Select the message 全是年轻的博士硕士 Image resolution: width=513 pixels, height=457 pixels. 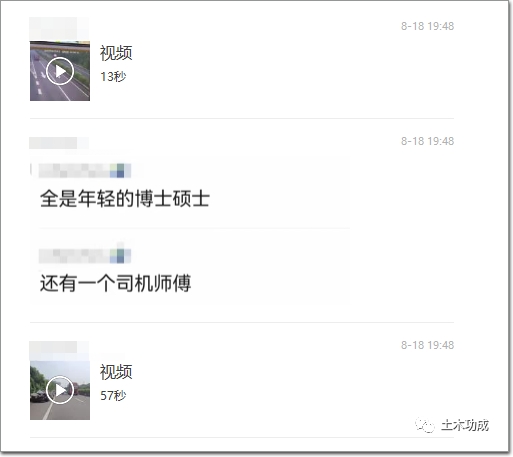click(x=125, y=198)
